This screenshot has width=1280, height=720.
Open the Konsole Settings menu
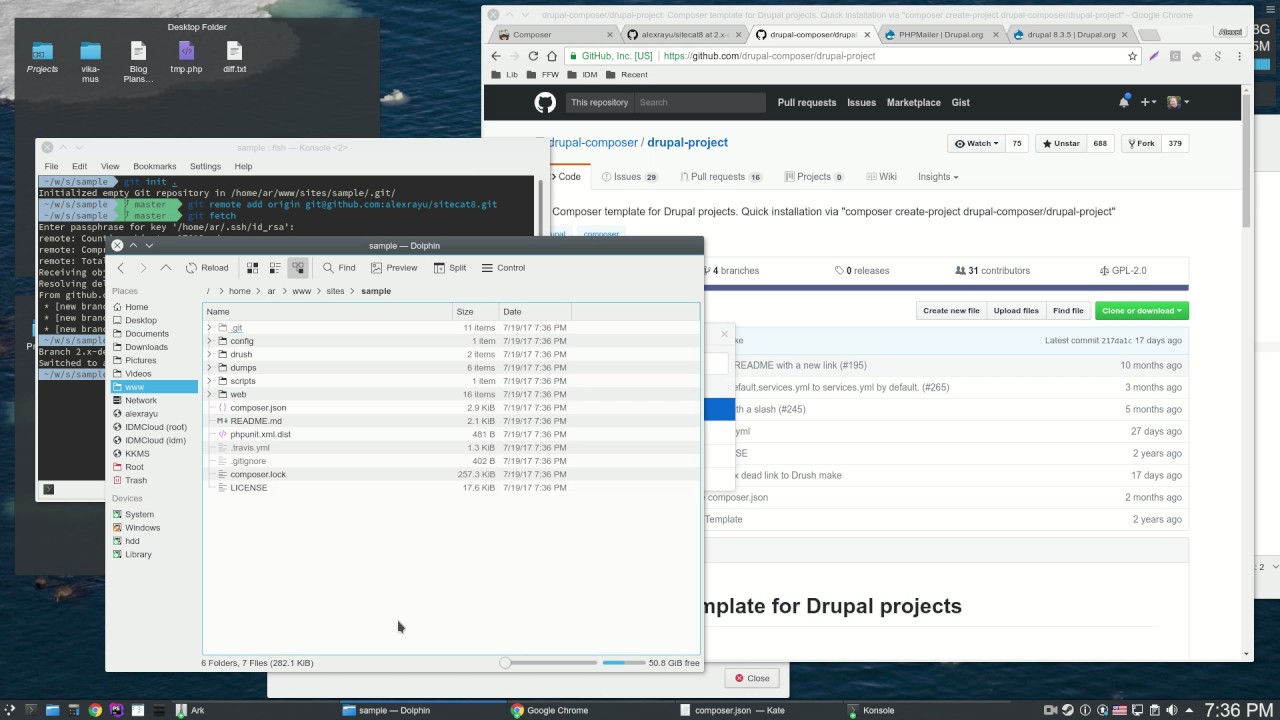(205, 166)
